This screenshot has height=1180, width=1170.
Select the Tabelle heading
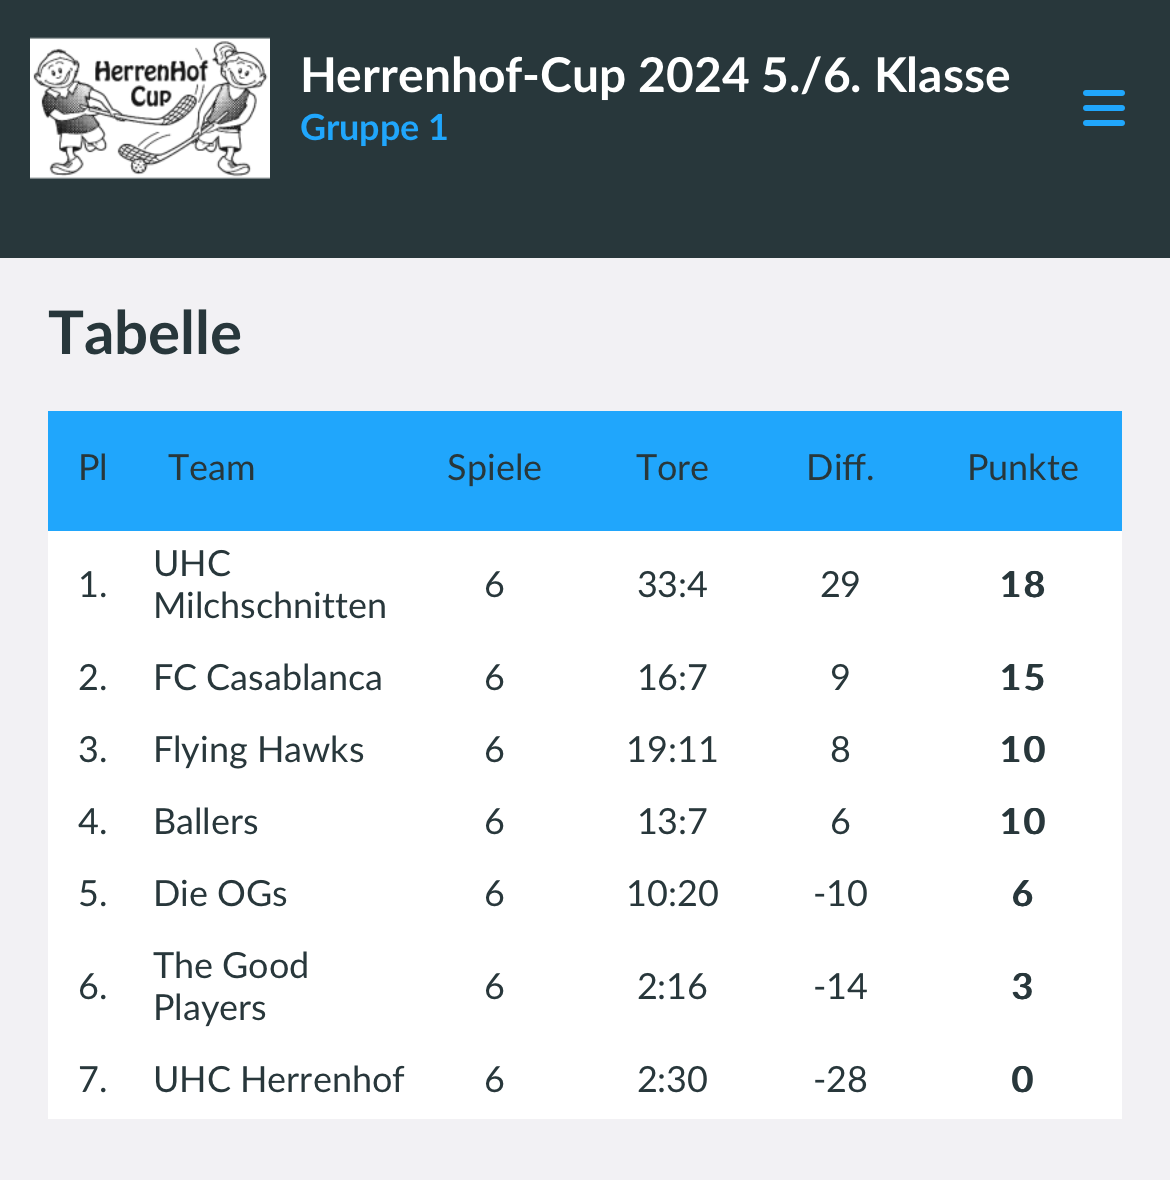pos(144,333)
